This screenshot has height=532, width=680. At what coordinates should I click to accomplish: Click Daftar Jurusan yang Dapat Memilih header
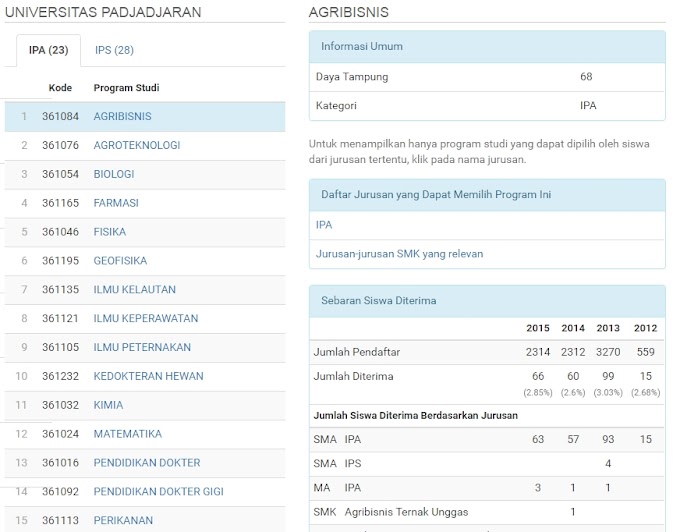click(487, 195)
